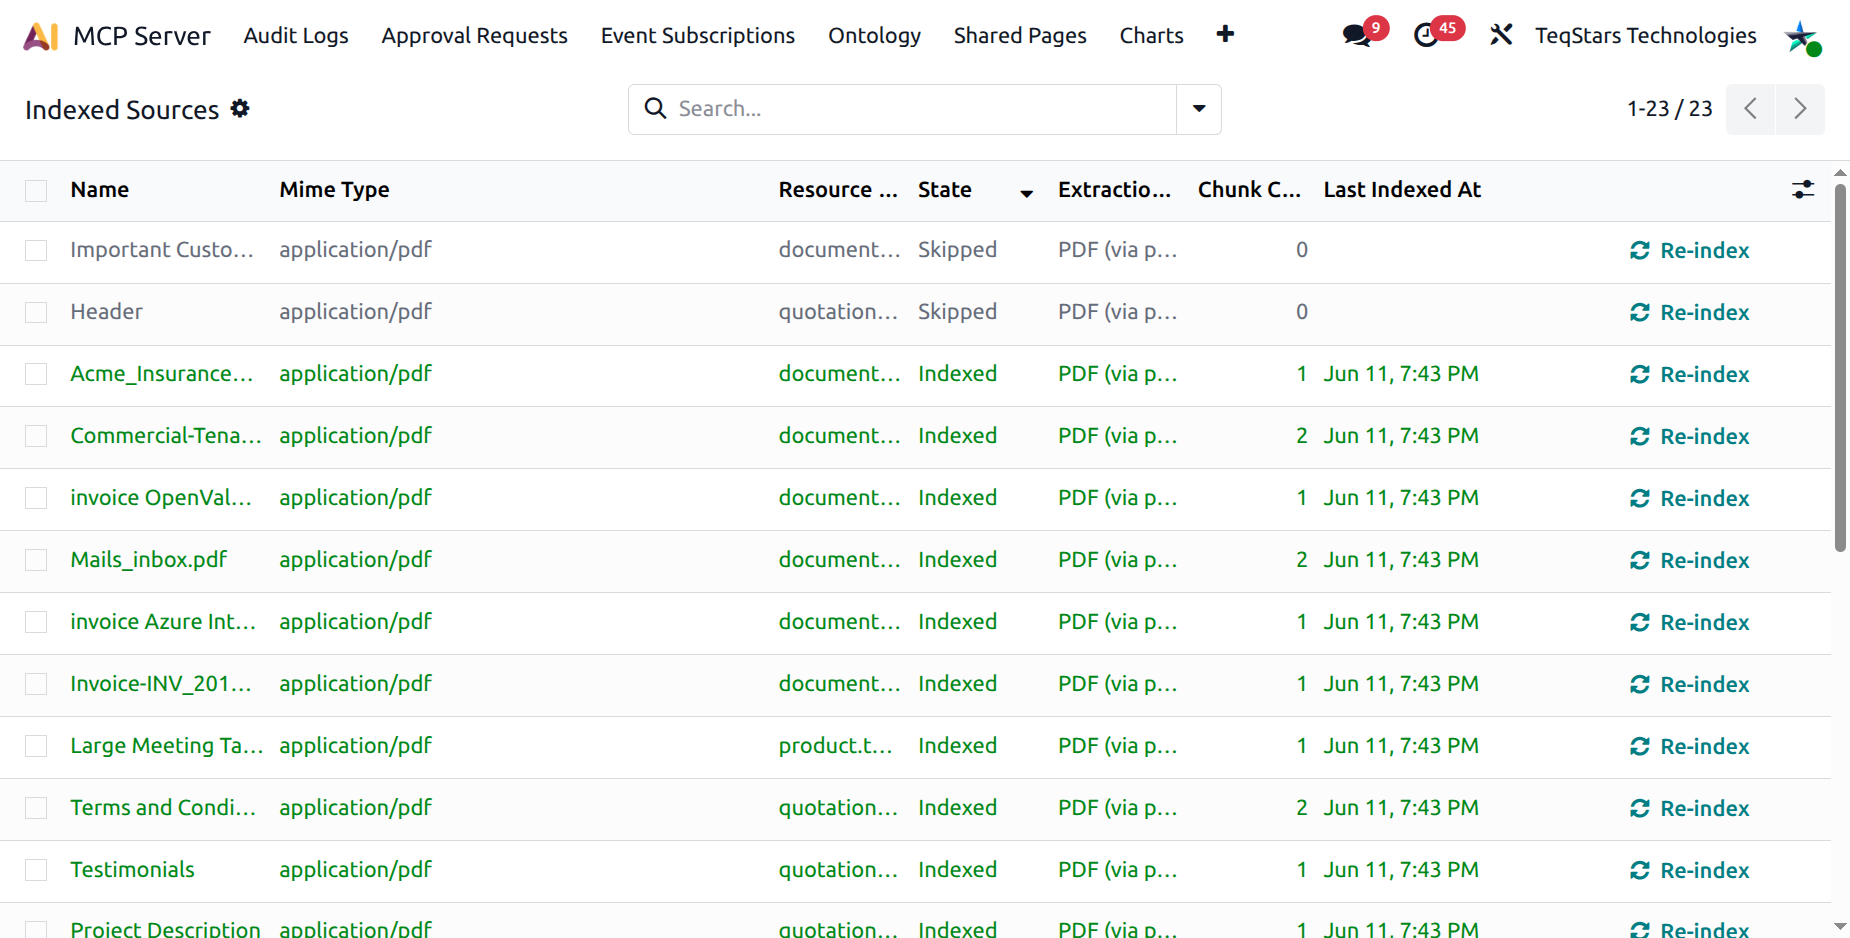Click the search magnifier icon
This screenshot has height=938, width=1850.
[655, 108]
